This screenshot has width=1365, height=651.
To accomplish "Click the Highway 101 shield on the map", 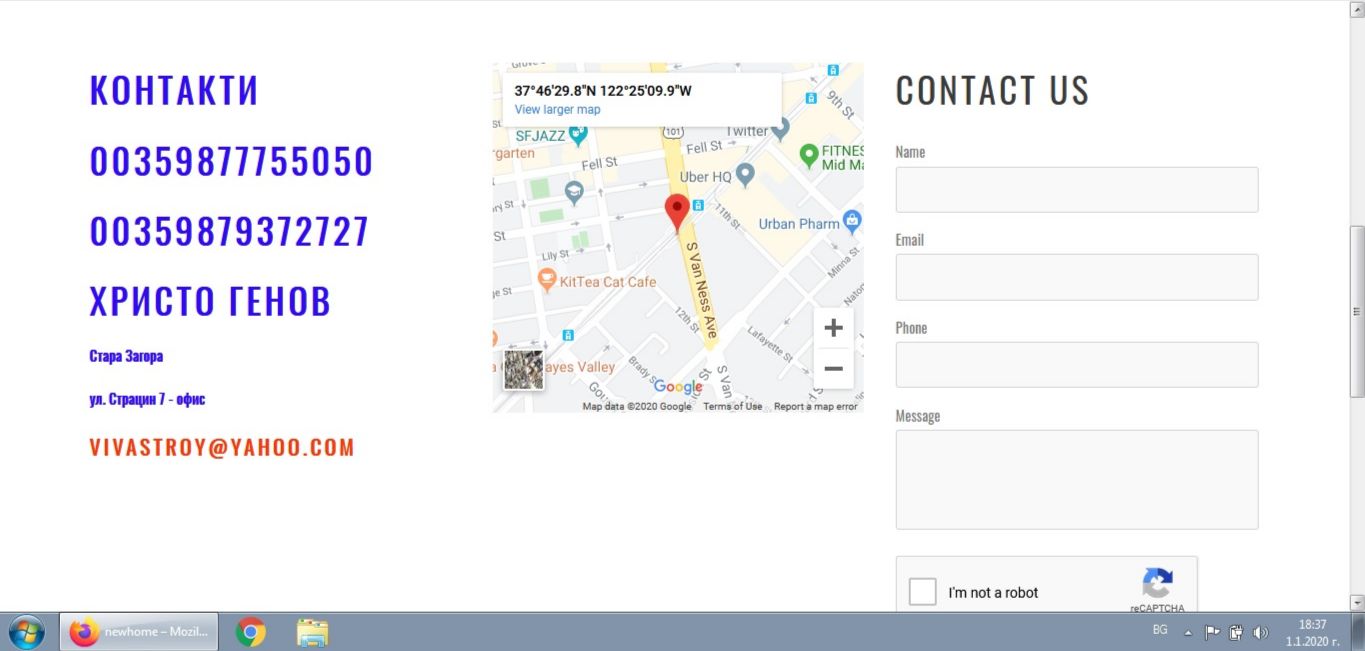I will [x=673, y=131].
